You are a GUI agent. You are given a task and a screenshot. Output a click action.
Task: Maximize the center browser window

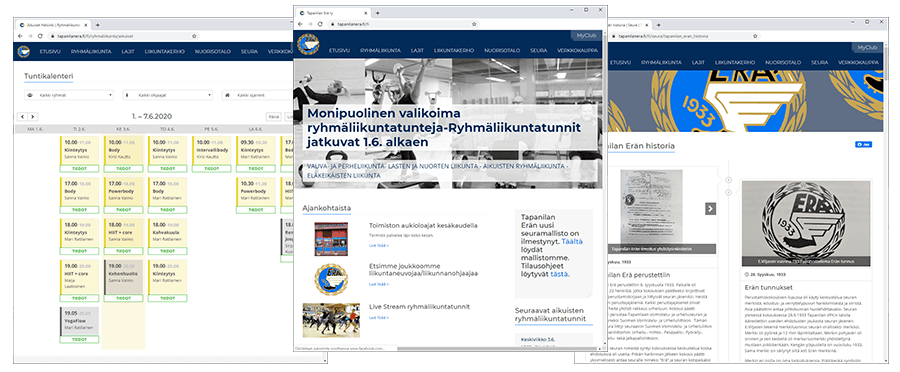point(586,10)
